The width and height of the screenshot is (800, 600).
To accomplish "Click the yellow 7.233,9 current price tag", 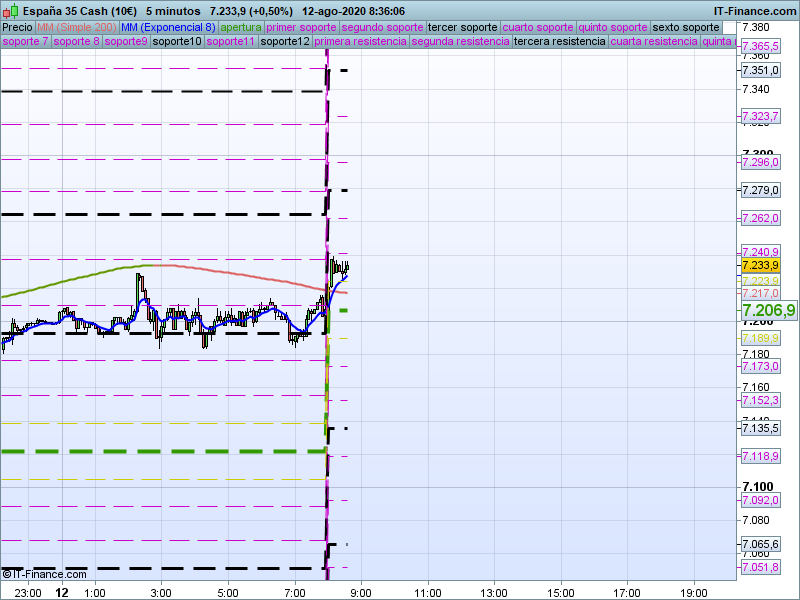I will click(759, 266).
